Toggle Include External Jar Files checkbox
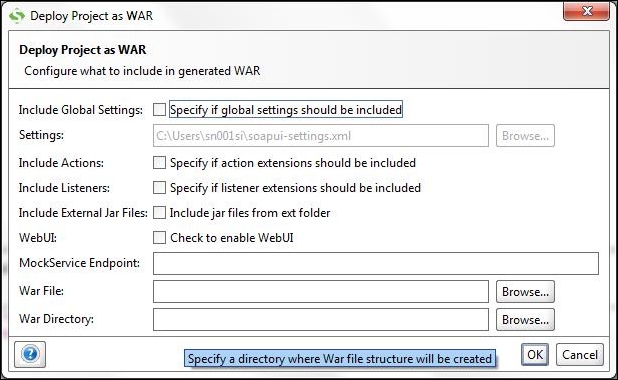The image size is (618, 380). coord(159,213)
